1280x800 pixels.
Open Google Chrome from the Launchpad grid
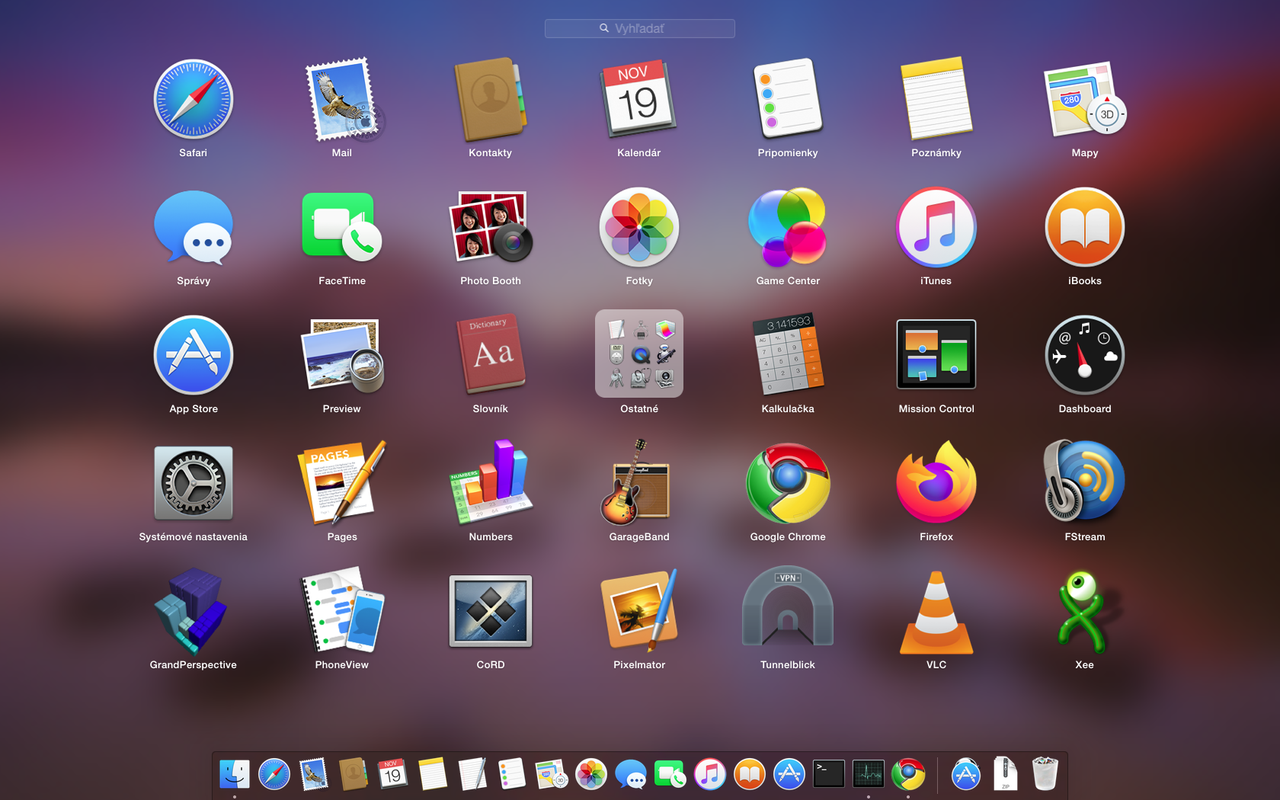[788, 483]
